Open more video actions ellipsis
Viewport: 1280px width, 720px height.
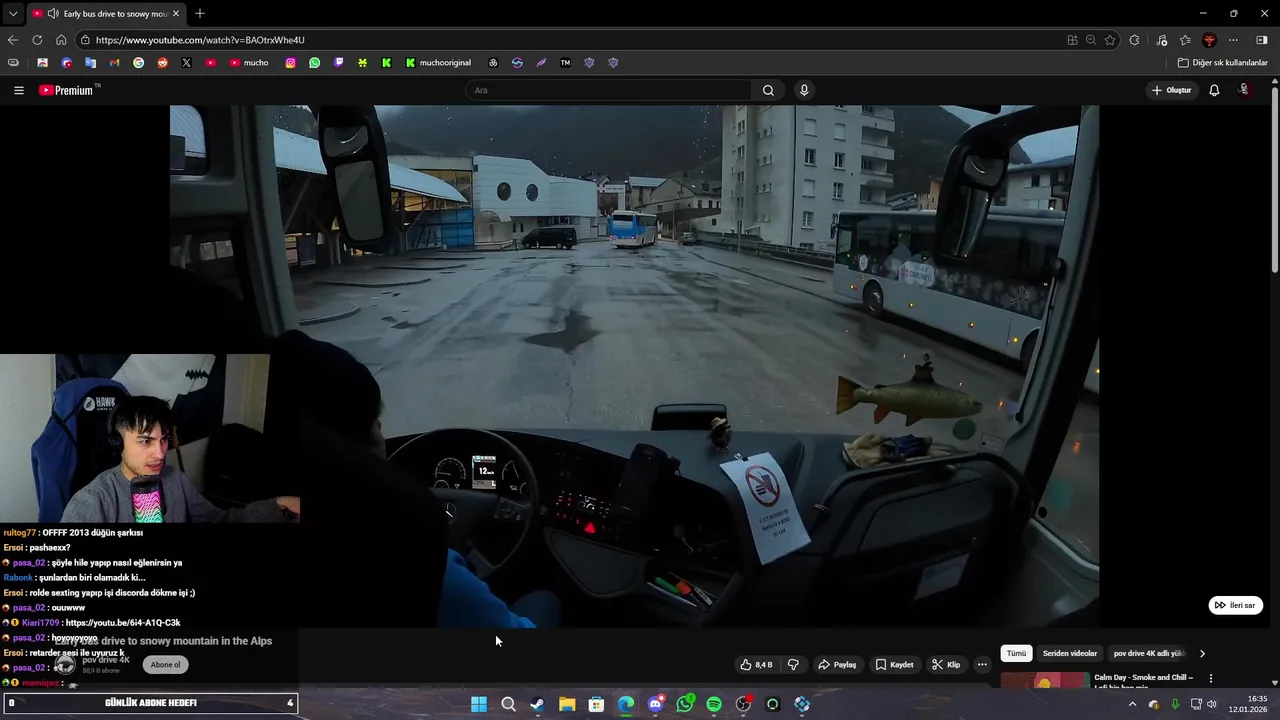click(982, 664)
